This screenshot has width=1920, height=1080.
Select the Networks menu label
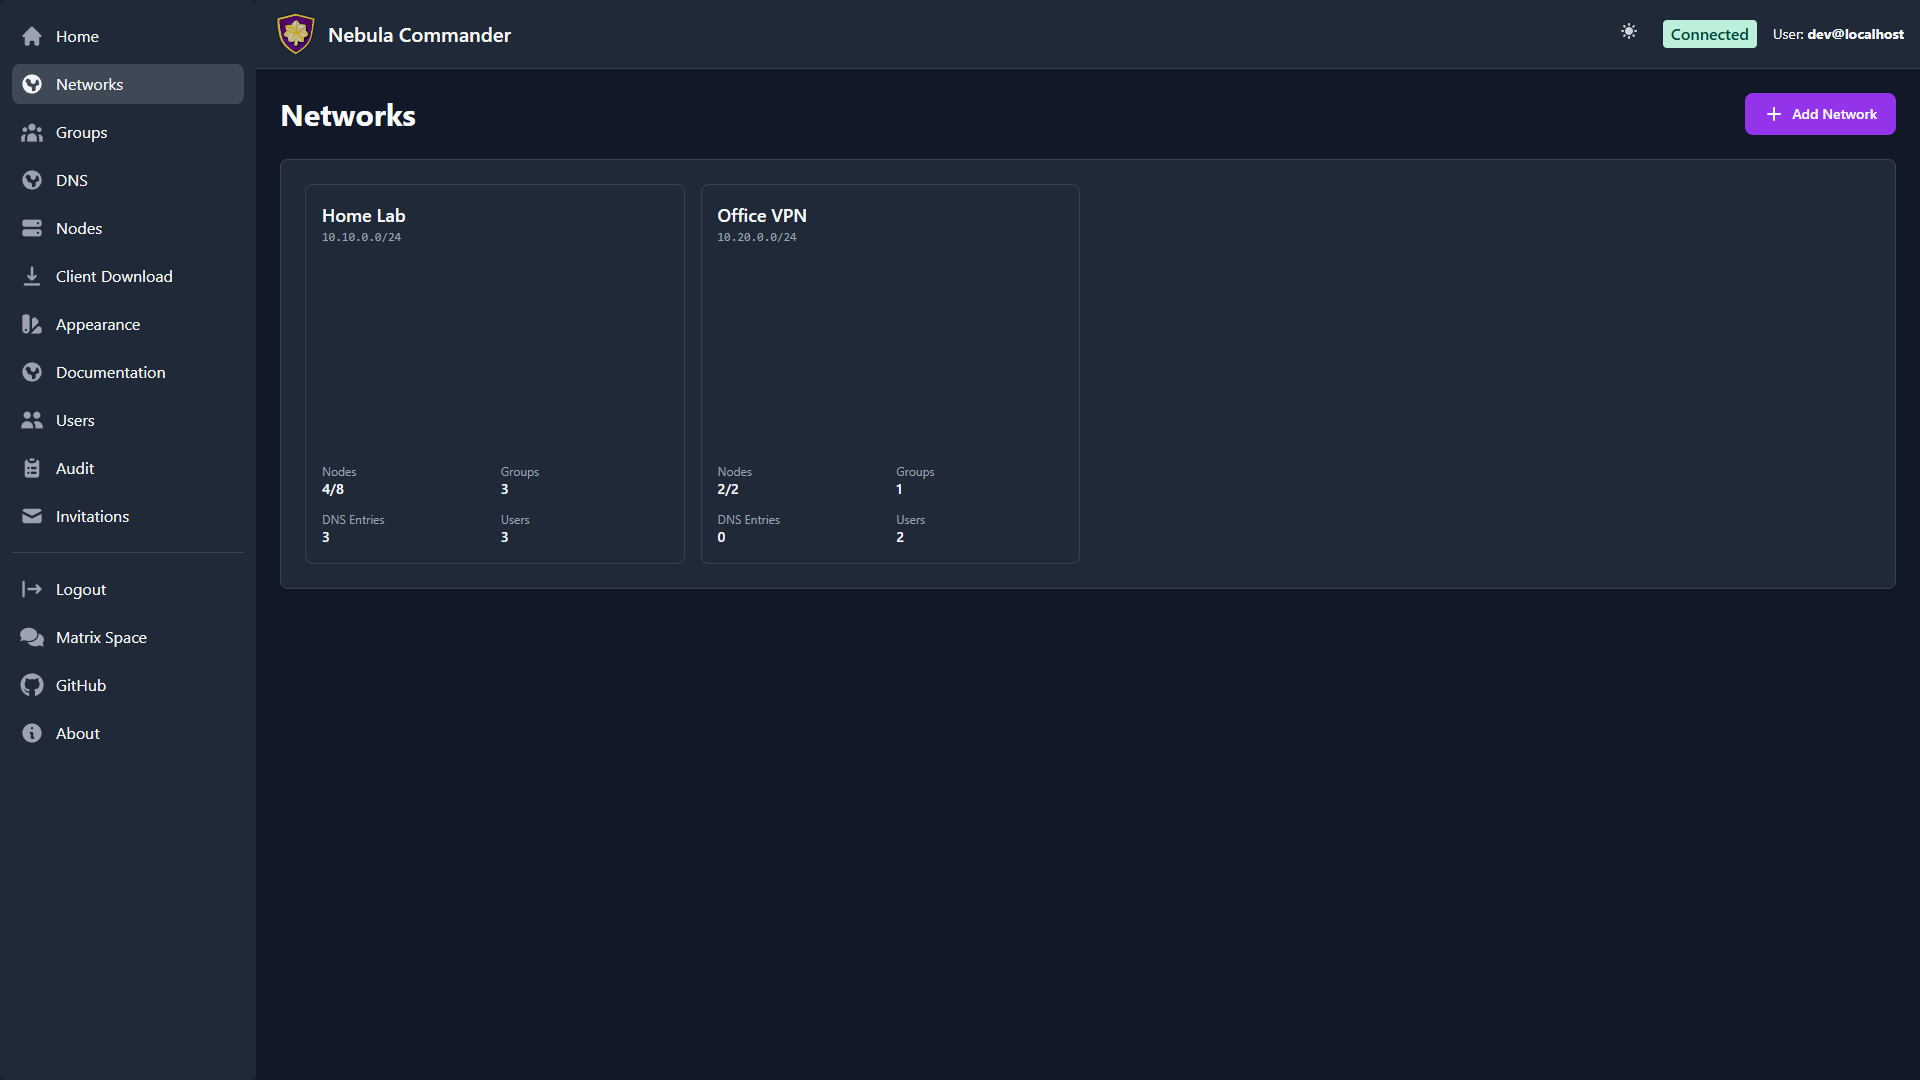[x=89, y=84]
